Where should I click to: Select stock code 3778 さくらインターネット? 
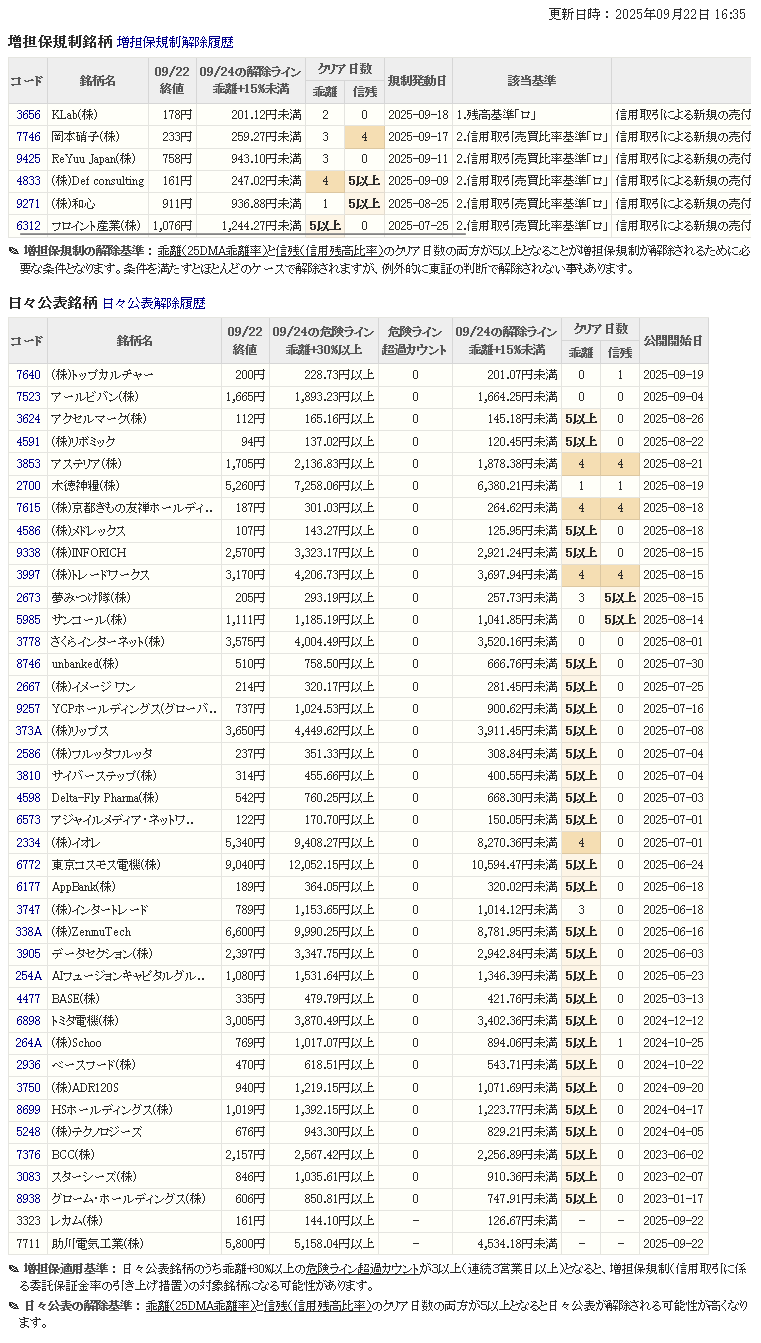(x=28, y=641)
